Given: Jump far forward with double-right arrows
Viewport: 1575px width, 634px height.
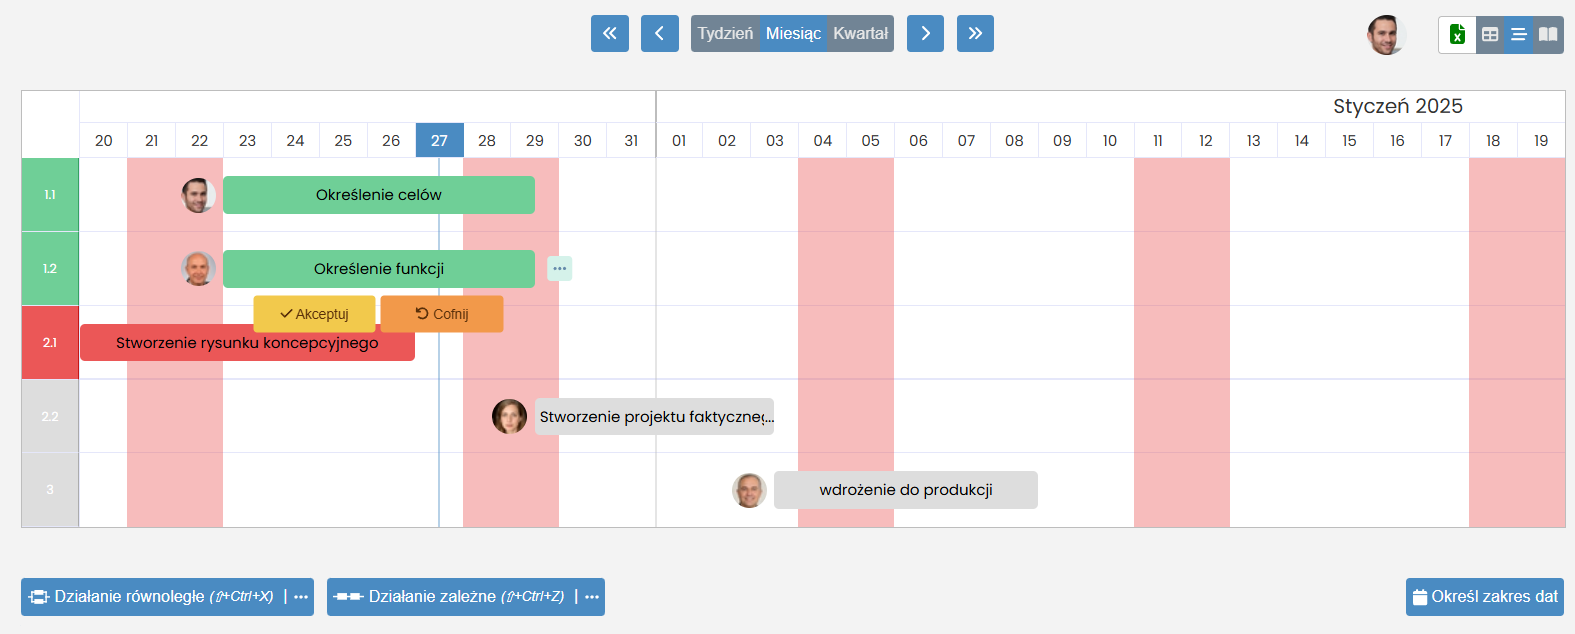Looking at the screenshot, I should (975, 33).
